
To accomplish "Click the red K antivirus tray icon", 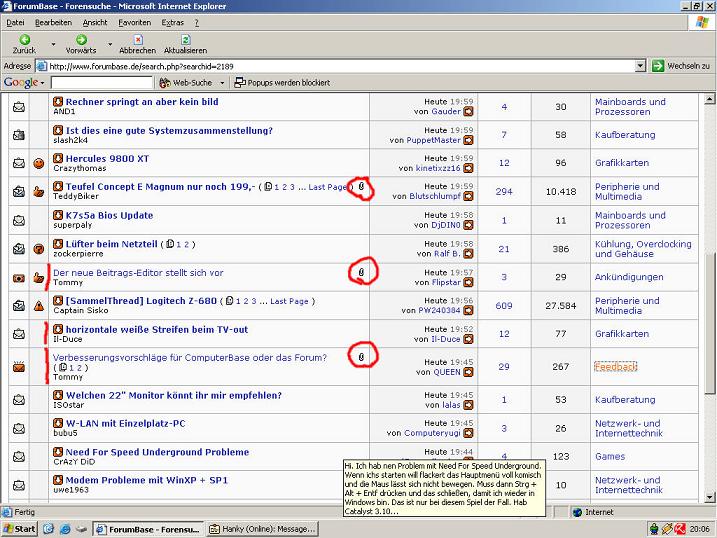I will coord(680,529).
